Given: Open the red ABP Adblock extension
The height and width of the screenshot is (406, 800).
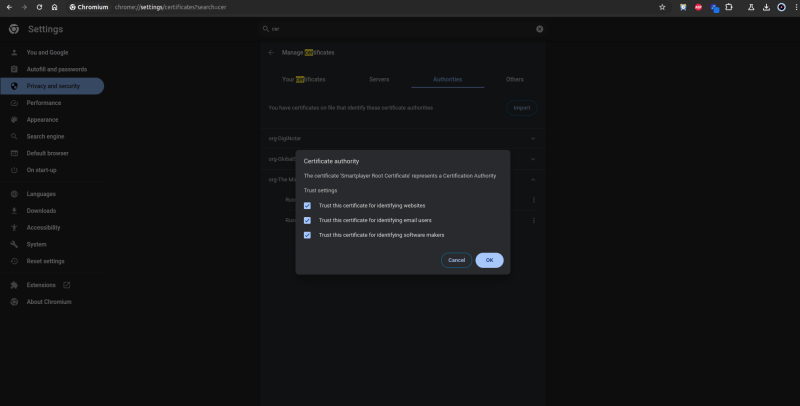Looking at the screenshot, I should click(x=698, y=7).
